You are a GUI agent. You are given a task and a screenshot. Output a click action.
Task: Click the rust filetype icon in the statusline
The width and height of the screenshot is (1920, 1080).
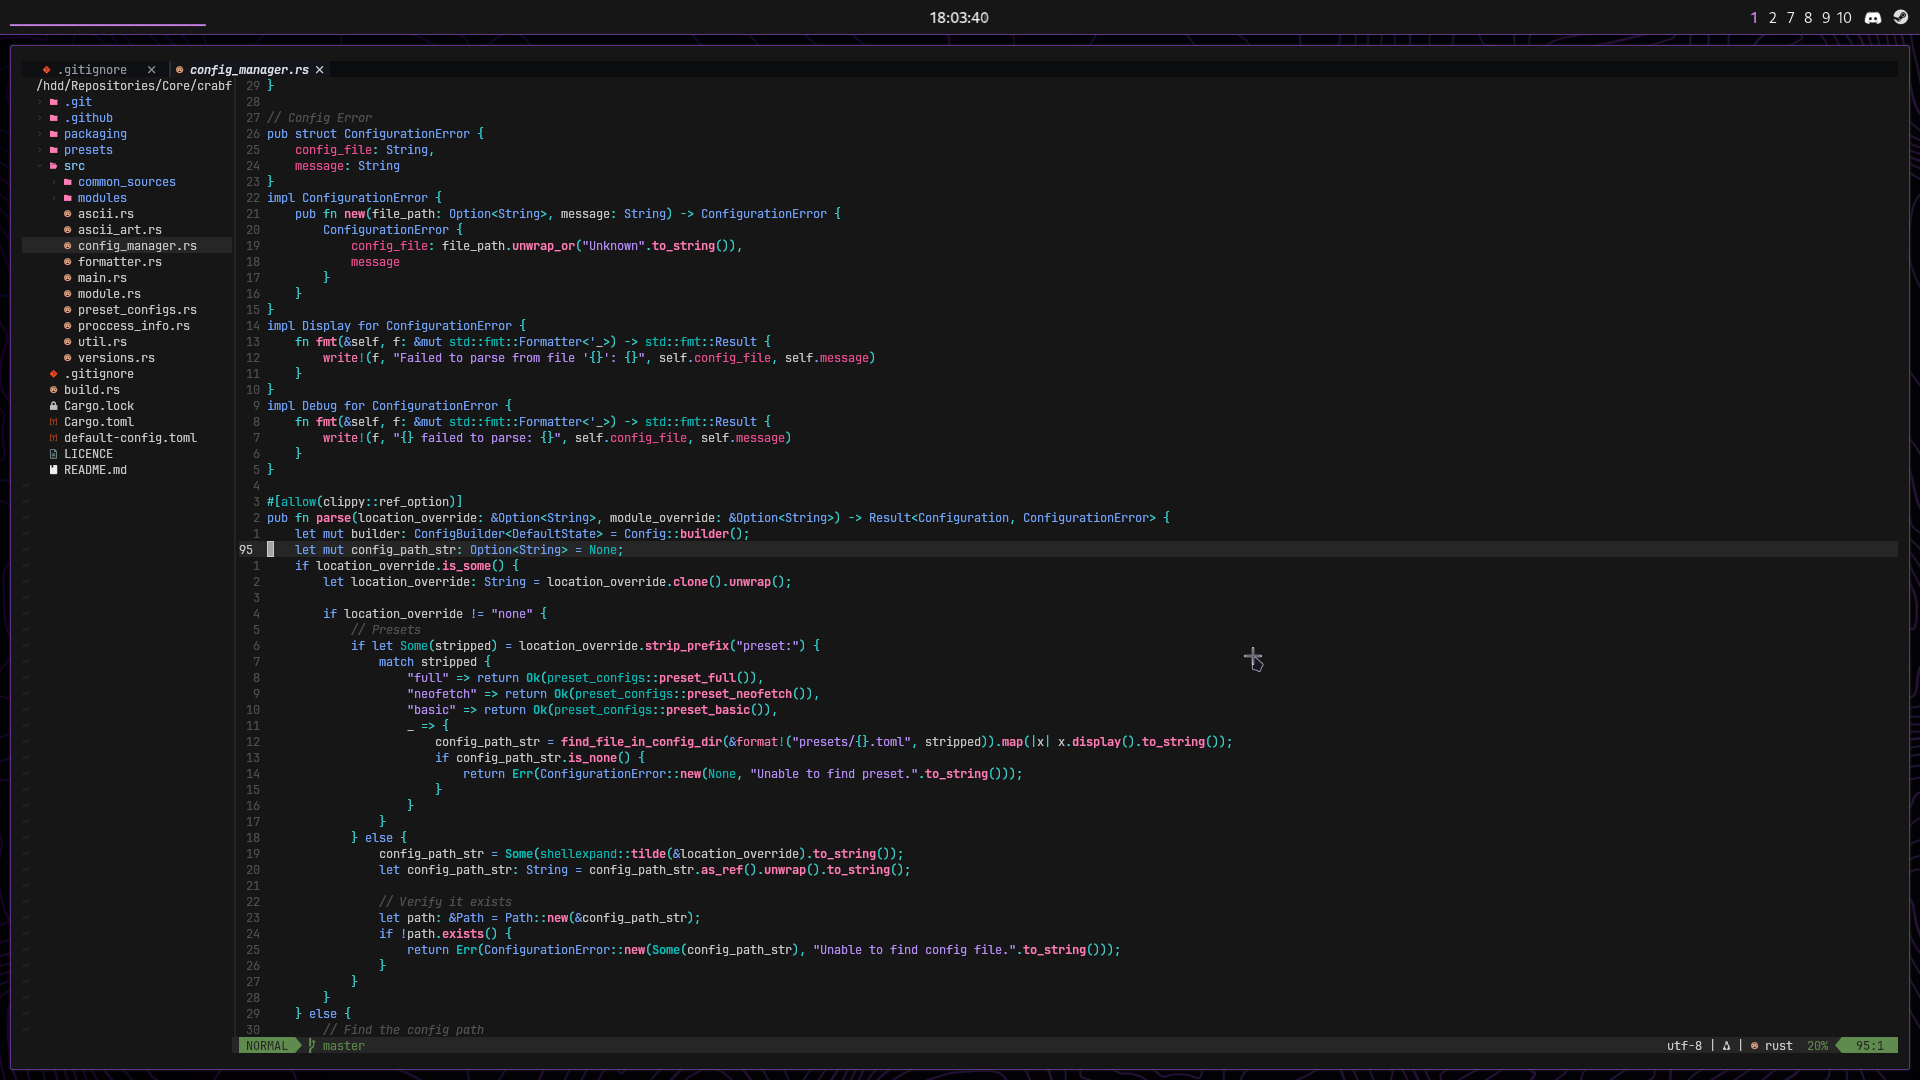tap(1756, 1046)
